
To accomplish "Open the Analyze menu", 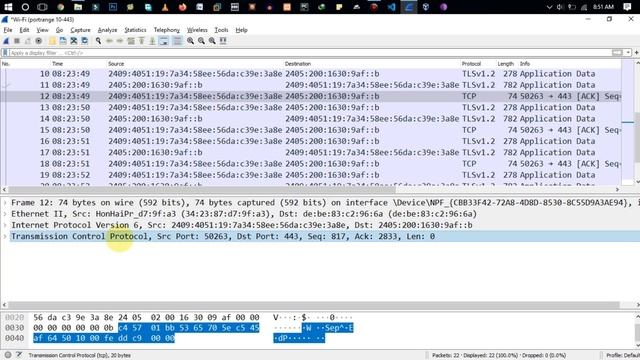I will 107,30.
